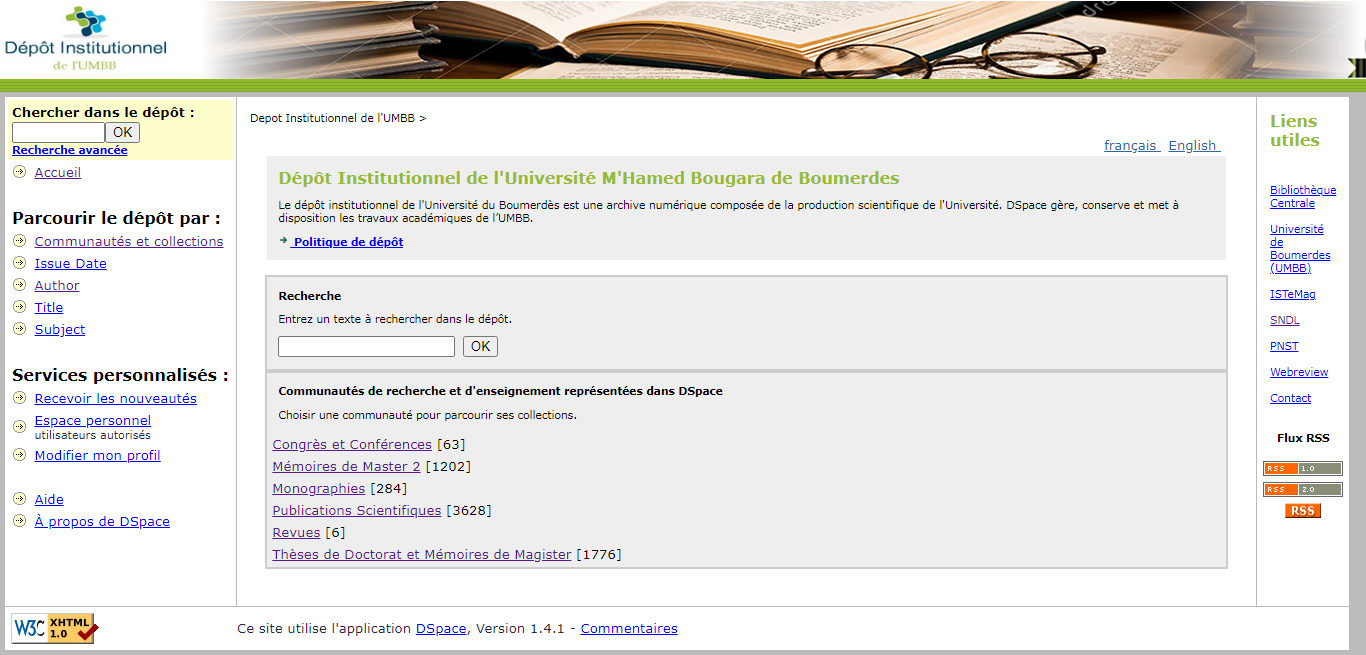This screenshot has height=655, width=1366.
Task: Open the Recherche avancée link
Action: 70,150
